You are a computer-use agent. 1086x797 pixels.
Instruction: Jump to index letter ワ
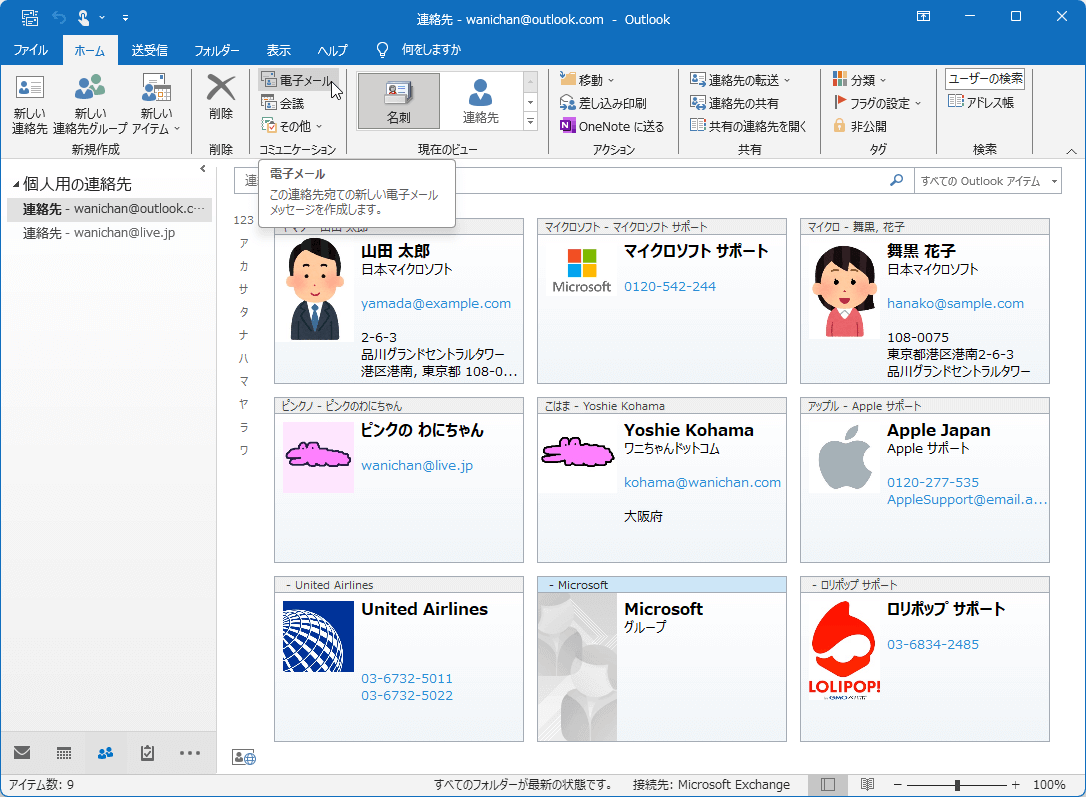[x=244, y=451]
